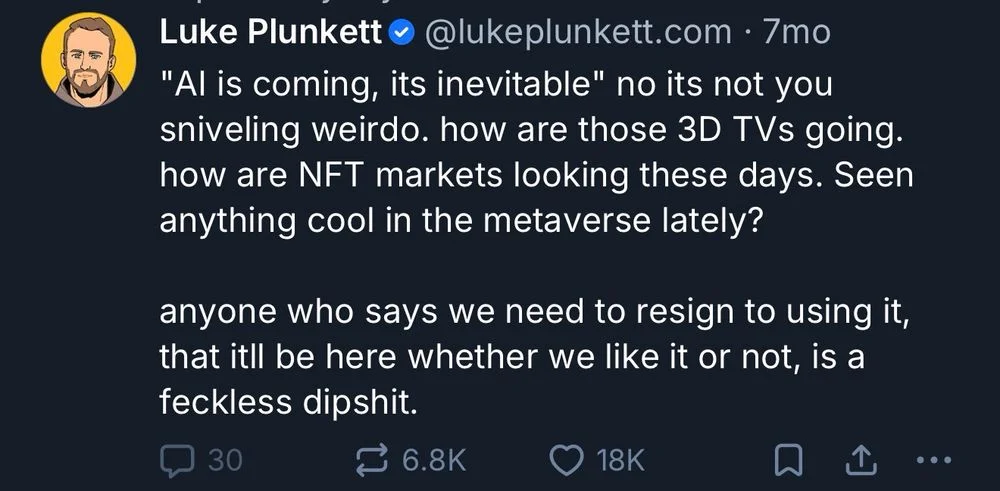Screen dimensions: 1000x491
Task: Click the blue verified checkmark badge
Action: [x=401, y=33]
